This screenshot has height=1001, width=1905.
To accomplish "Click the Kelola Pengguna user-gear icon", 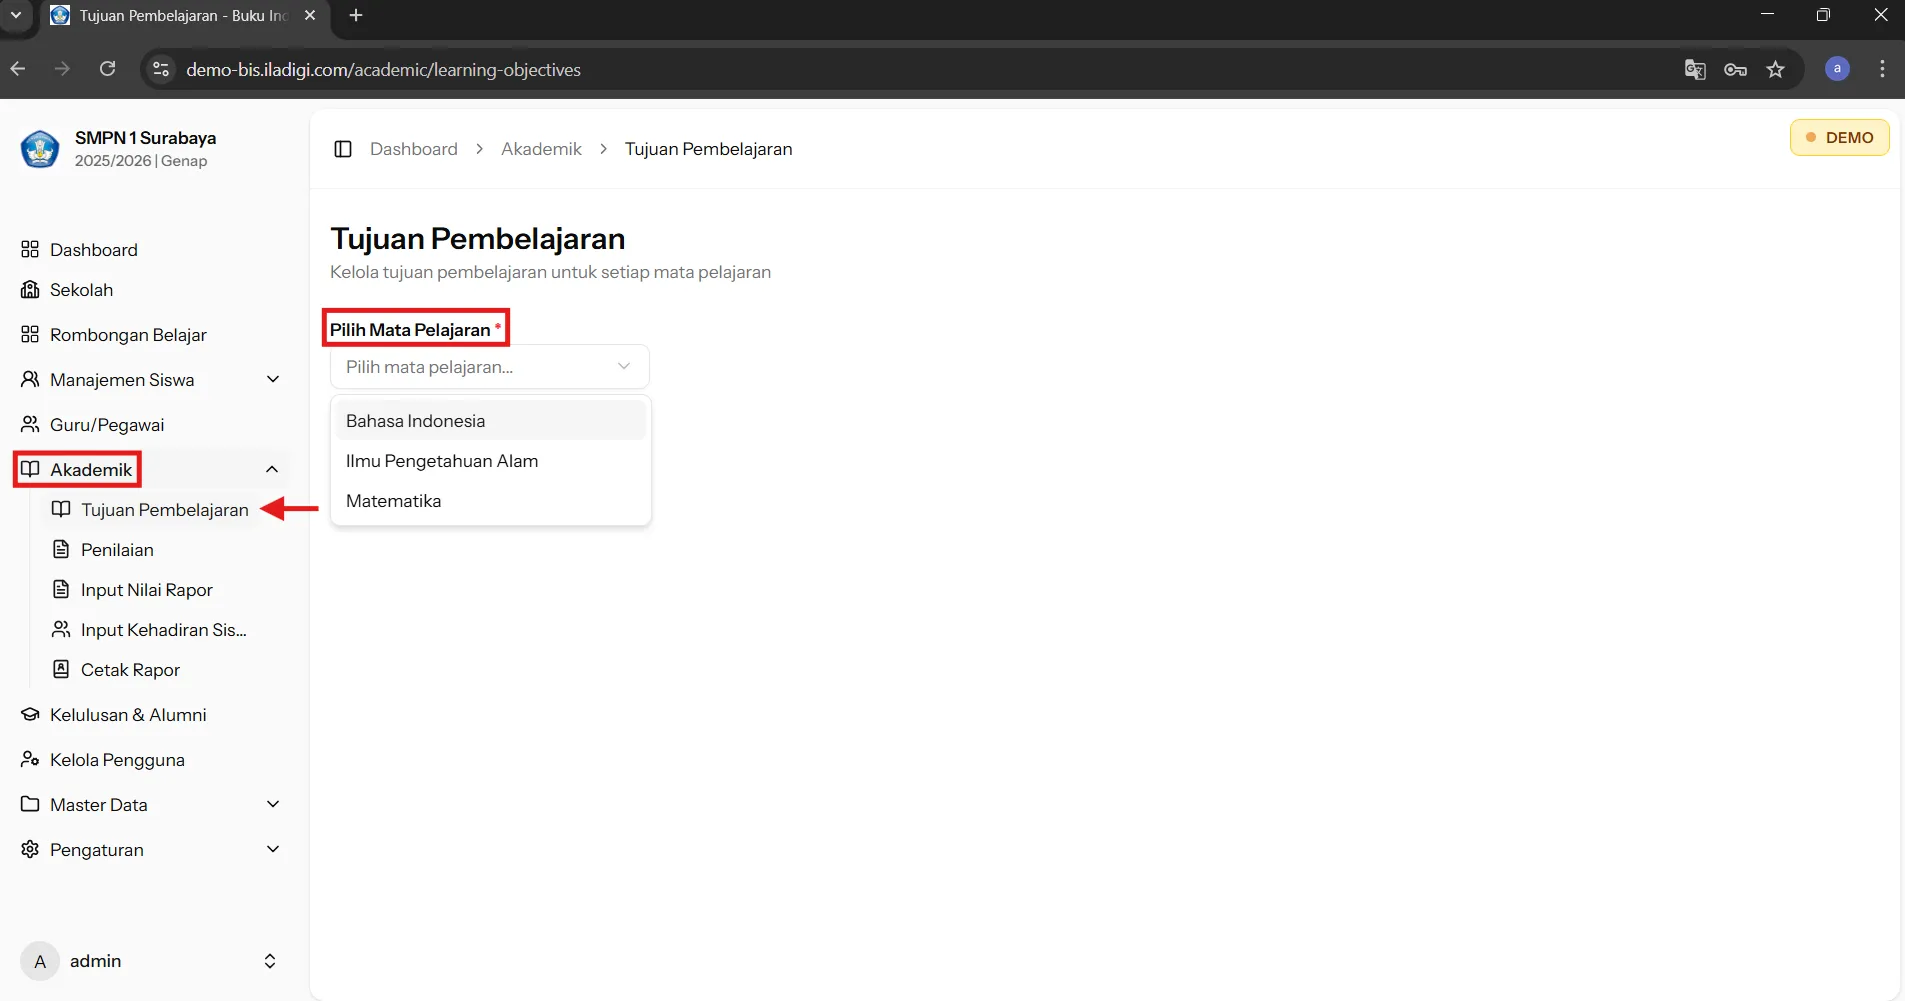I will point(30,759).
